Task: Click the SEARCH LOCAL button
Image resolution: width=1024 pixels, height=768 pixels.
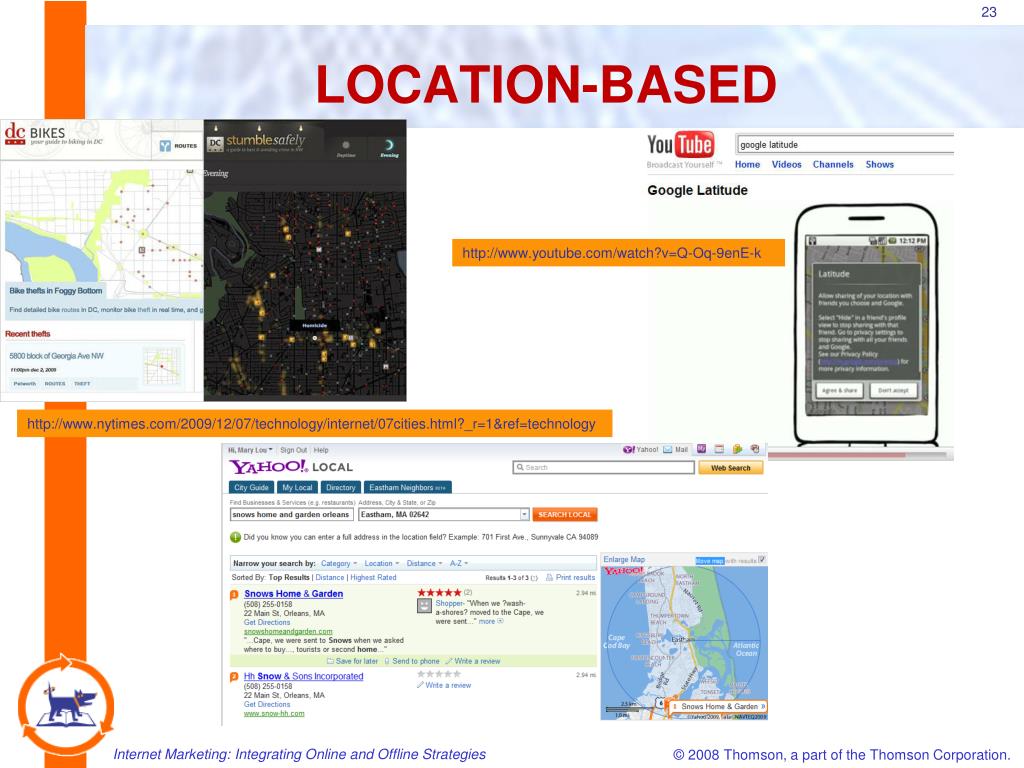Action: 565,515
